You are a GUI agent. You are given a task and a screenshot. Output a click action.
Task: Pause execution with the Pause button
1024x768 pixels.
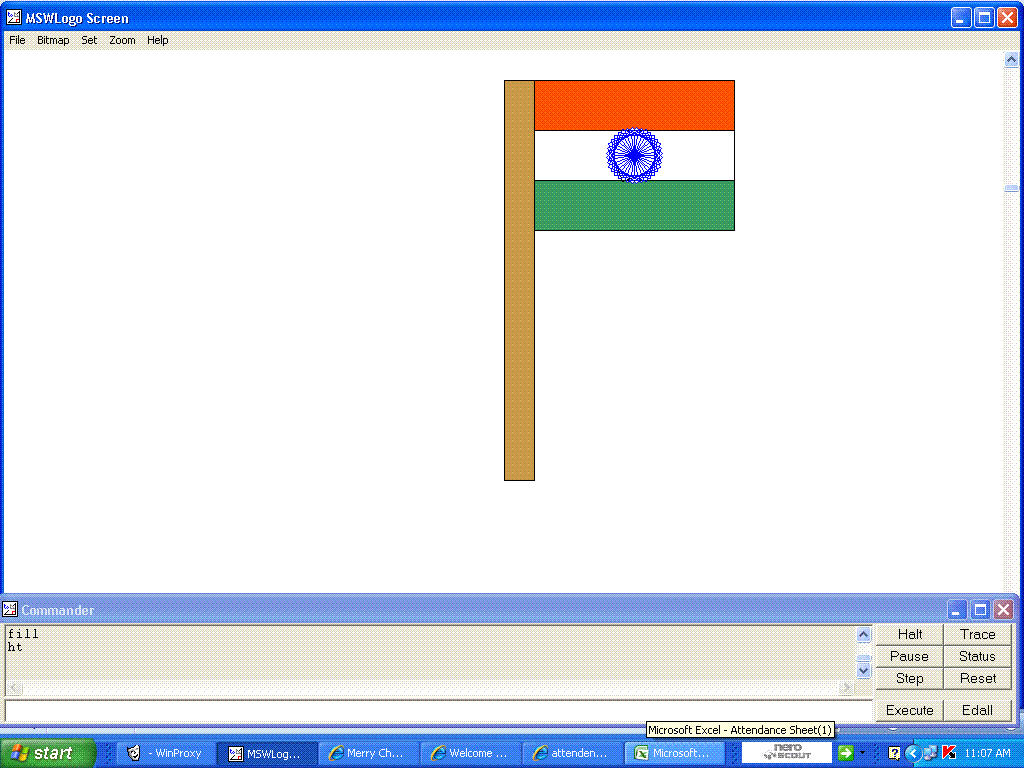910,656
